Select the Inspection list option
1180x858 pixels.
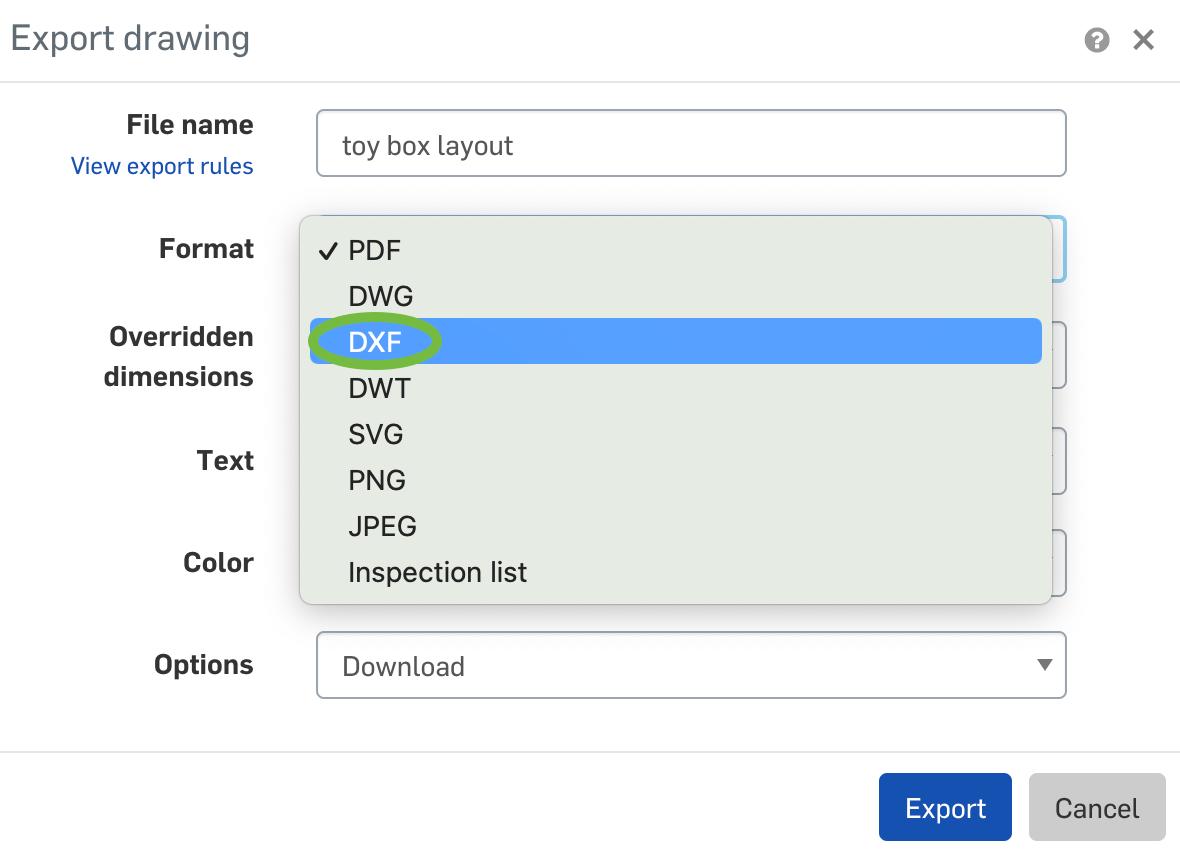(437, 572)
